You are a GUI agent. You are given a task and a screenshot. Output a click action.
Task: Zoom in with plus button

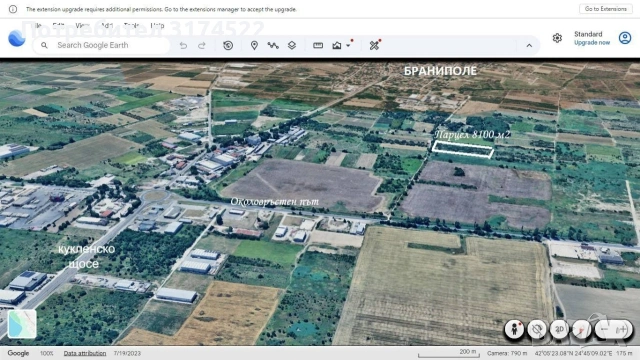click(x=622, y=329)
